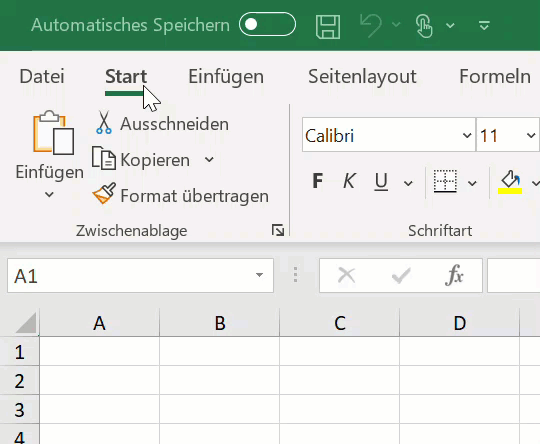Open the Undo history dropdown arrow

[396, 24]
